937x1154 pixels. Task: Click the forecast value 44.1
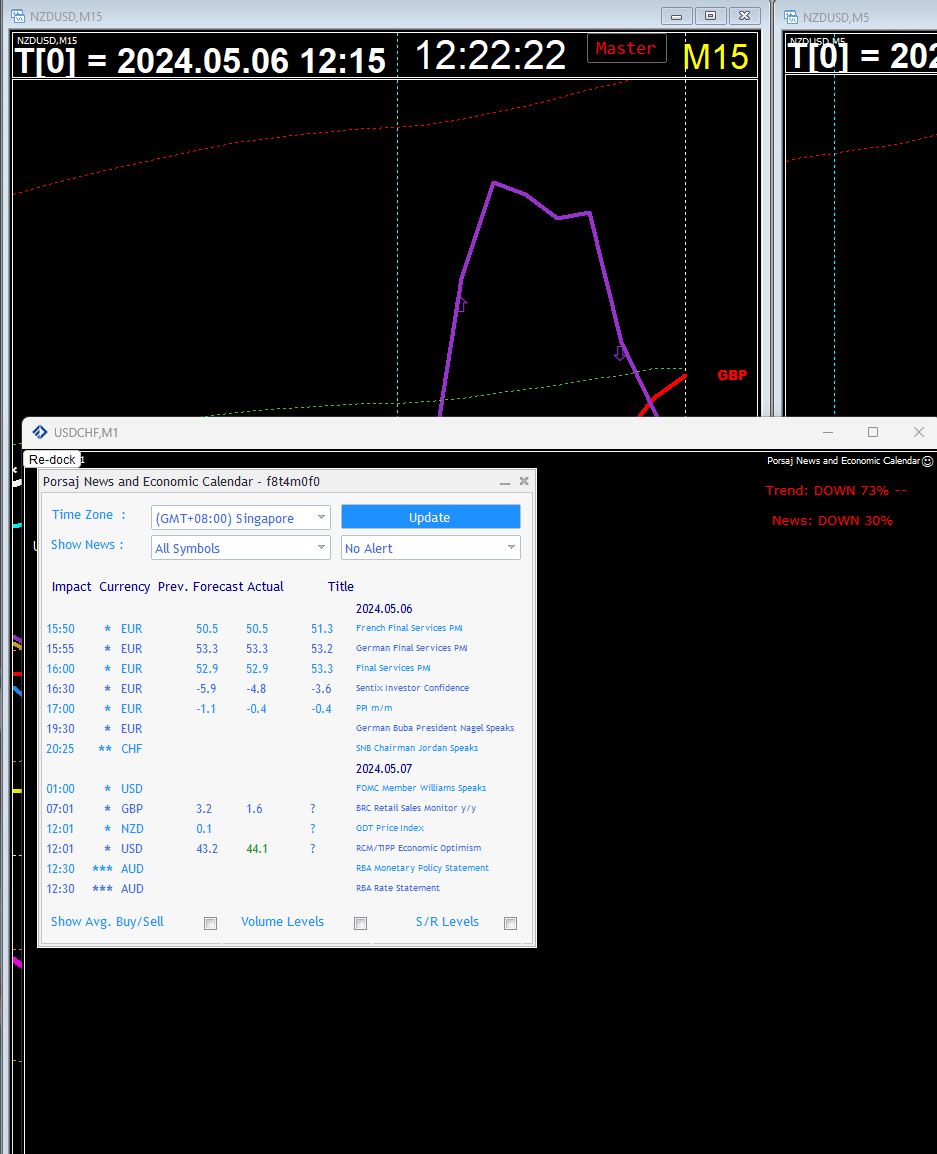pyautogui.click(x=257, y=849)
